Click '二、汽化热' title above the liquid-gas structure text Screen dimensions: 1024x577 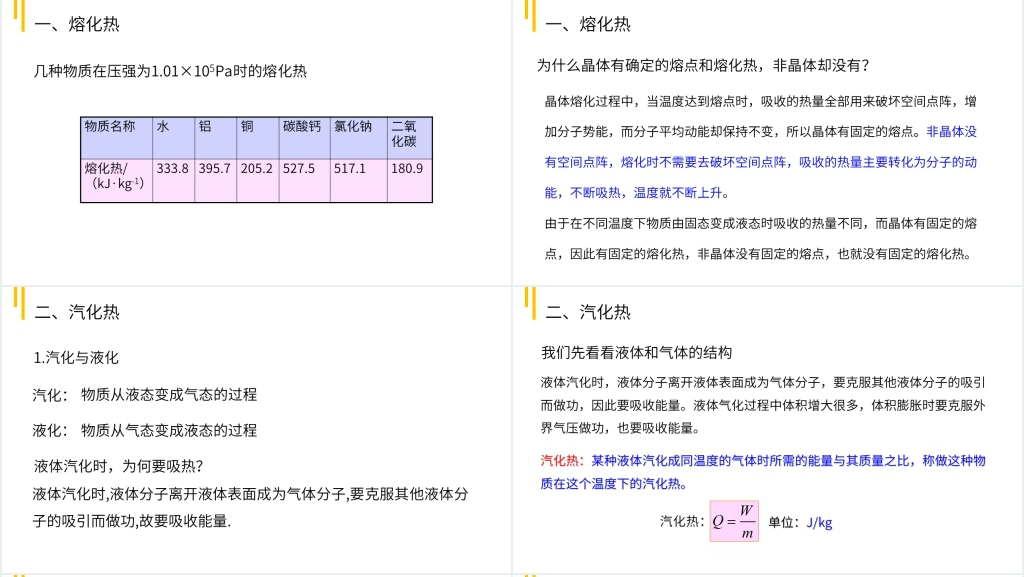(588, 312)
